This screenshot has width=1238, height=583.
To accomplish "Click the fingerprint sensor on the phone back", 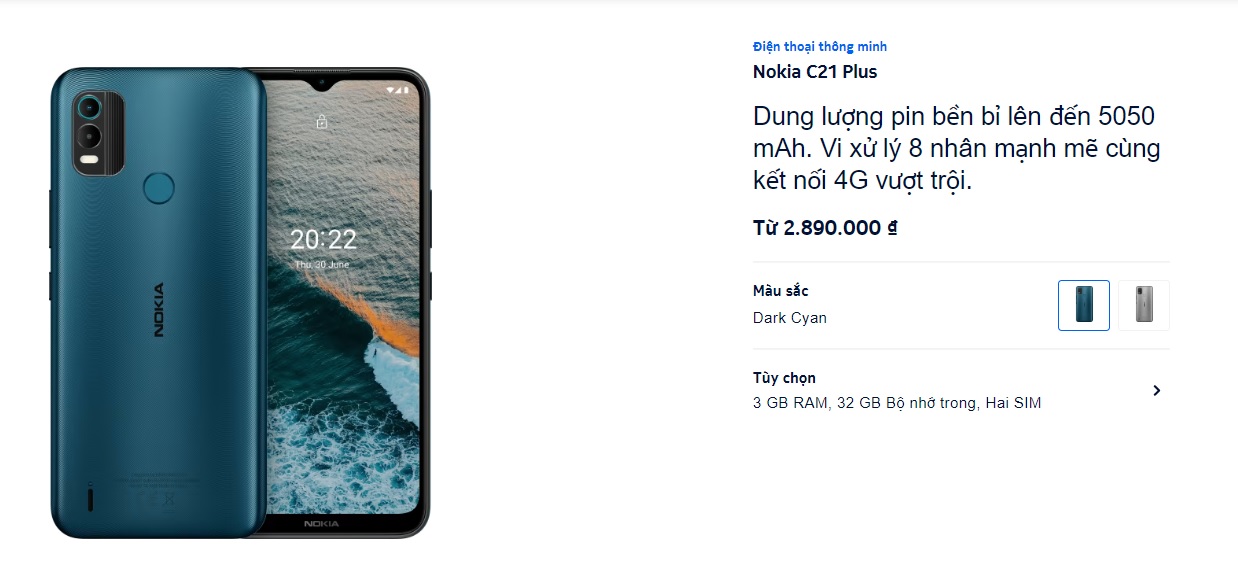I will click(x=158, y=187).
